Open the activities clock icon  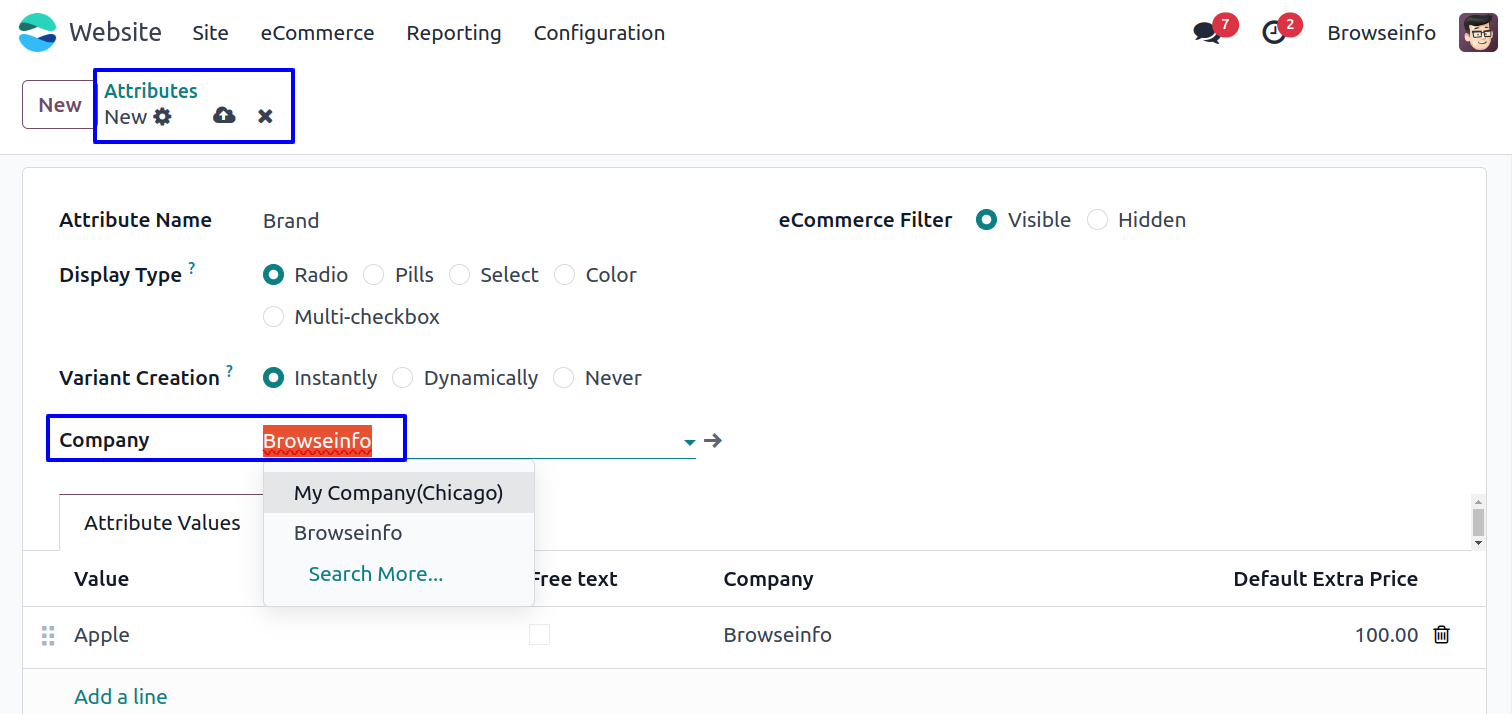tap(1273, 33)
